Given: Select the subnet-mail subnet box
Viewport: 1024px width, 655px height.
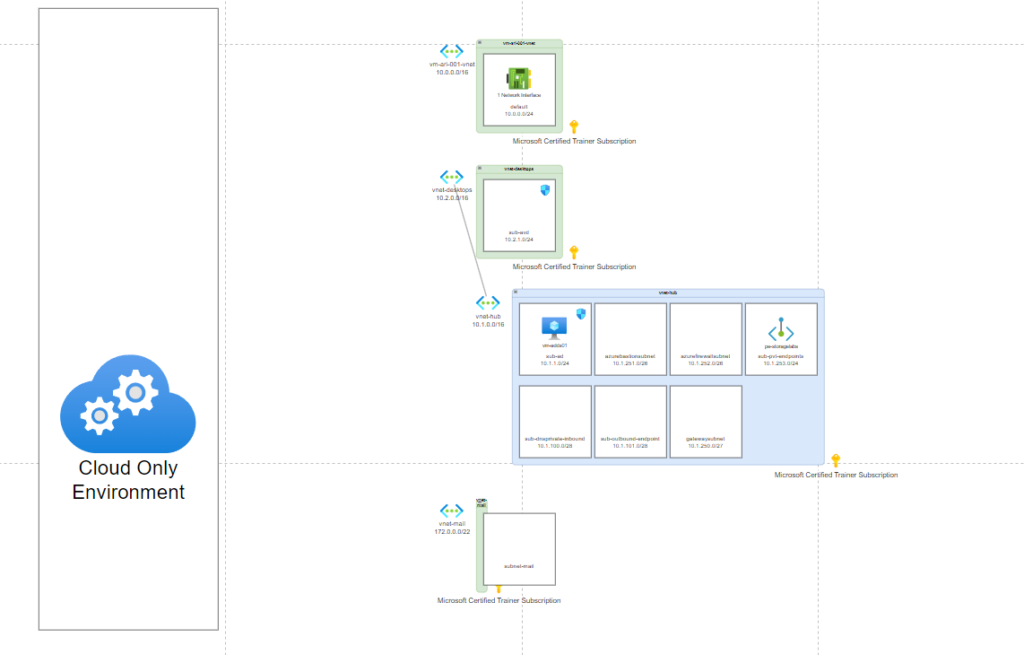Looking at the screenshot, I should point(519,549).
